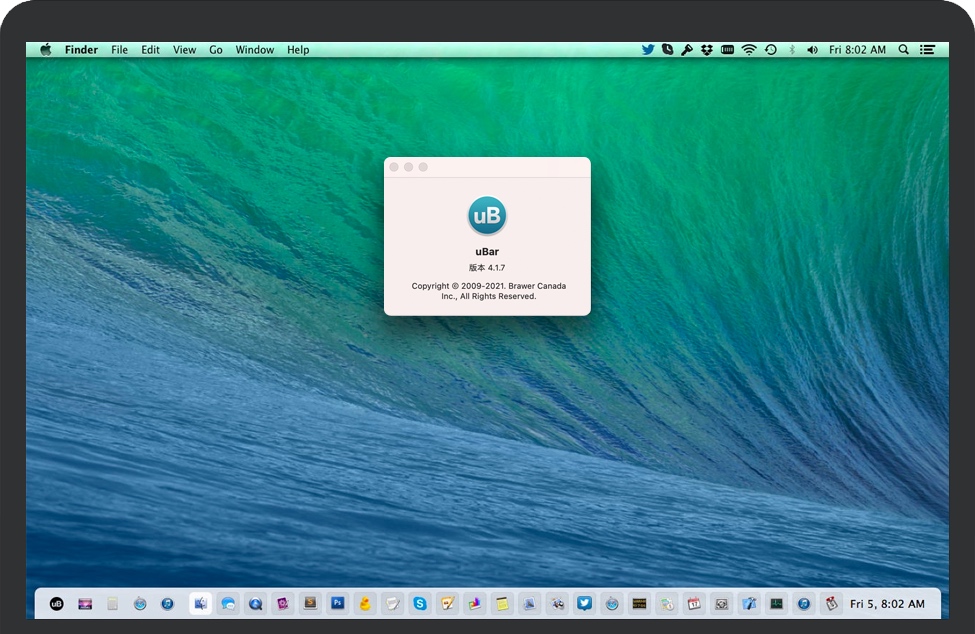Open Finder from the uBar taskbar
The image size is (975, 634).
click(201, 604)
